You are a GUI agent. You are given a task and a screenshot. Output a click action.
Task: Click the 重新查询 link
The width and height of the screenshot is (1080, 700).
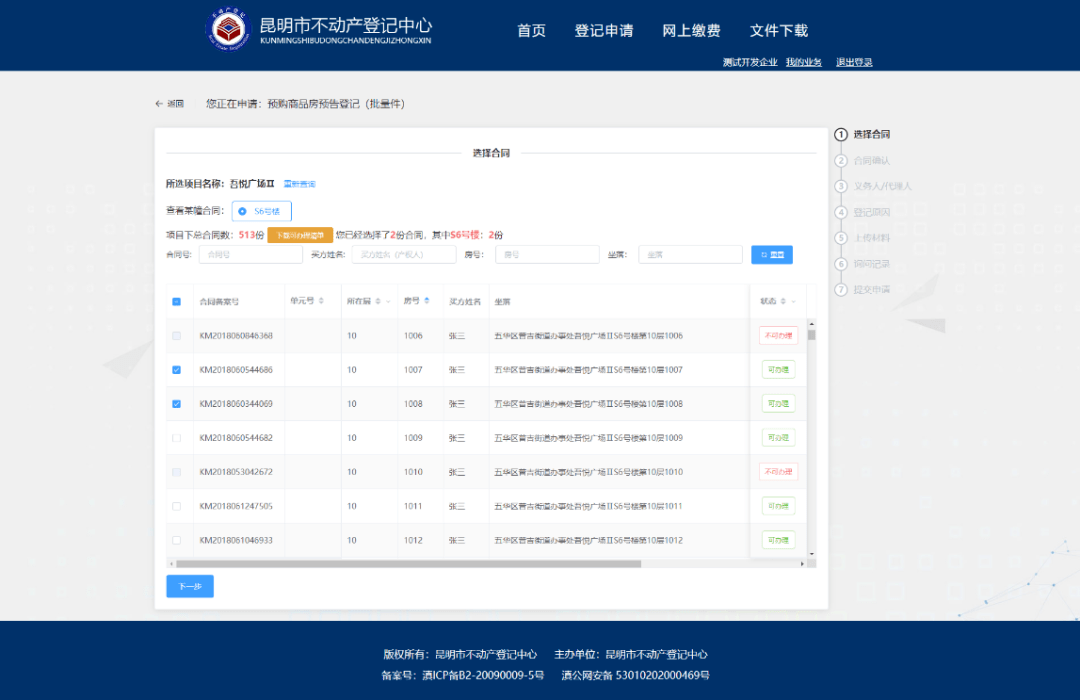point(300,184)
